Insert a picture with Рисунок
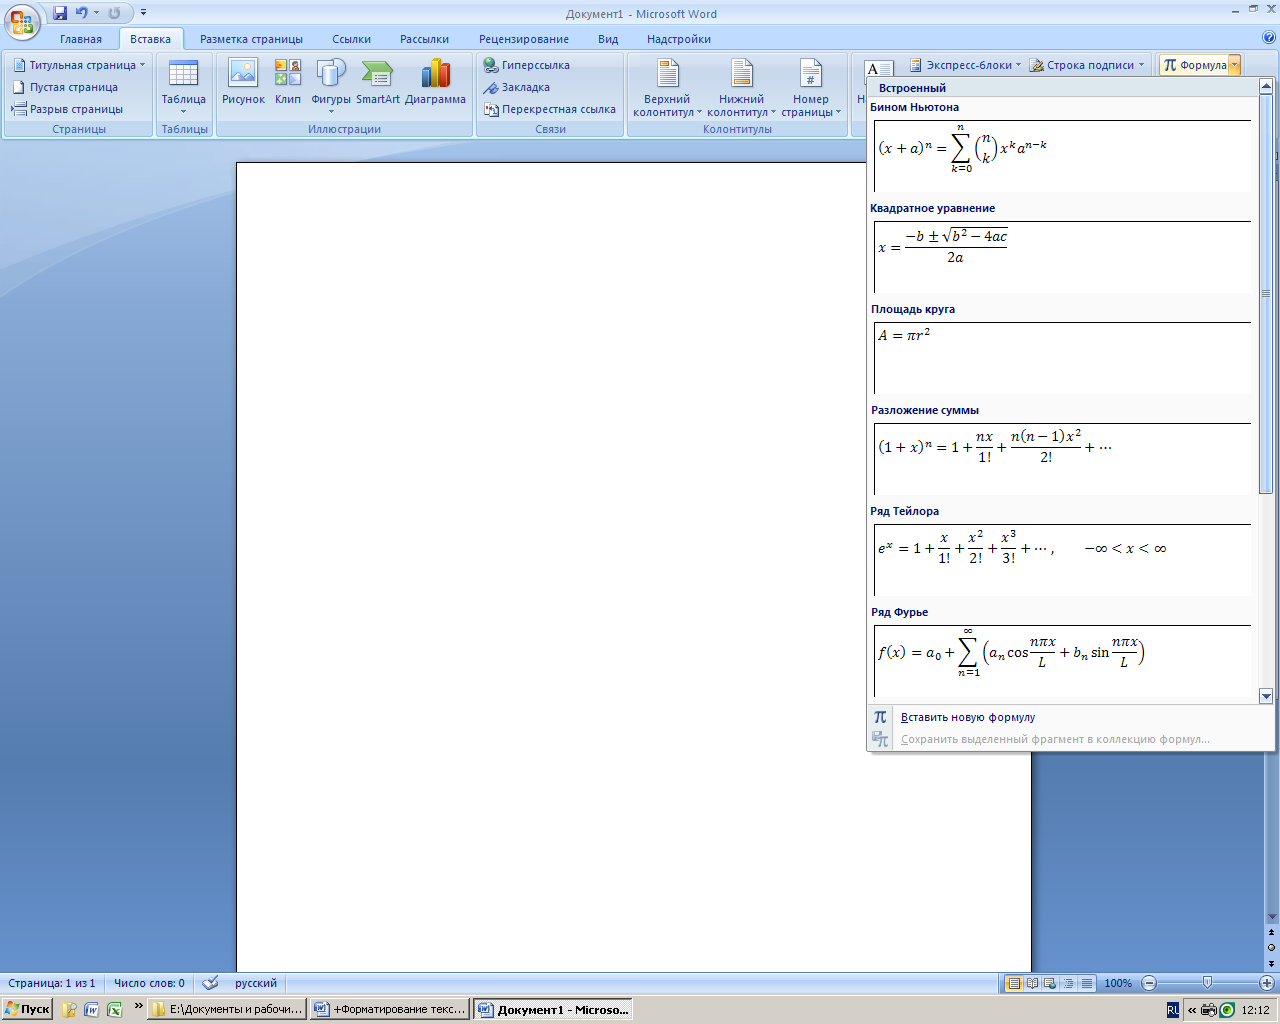Image resolution: width=1280 pixels, height=1024 pixels. pos(243,82)
